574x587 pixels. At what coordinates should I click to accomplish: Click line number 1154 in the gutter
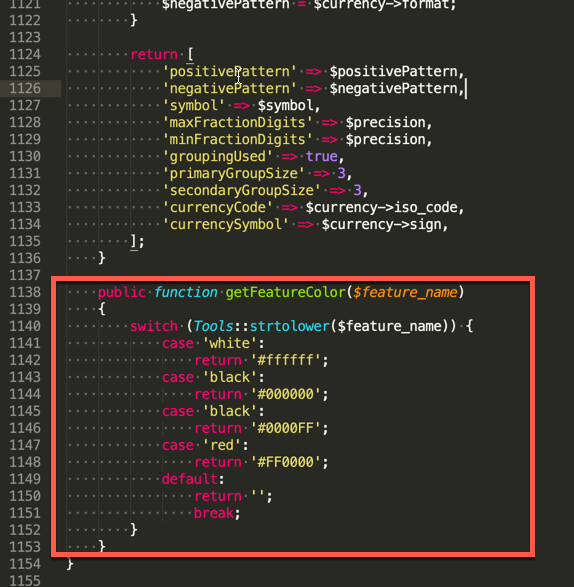coord(25,564)
